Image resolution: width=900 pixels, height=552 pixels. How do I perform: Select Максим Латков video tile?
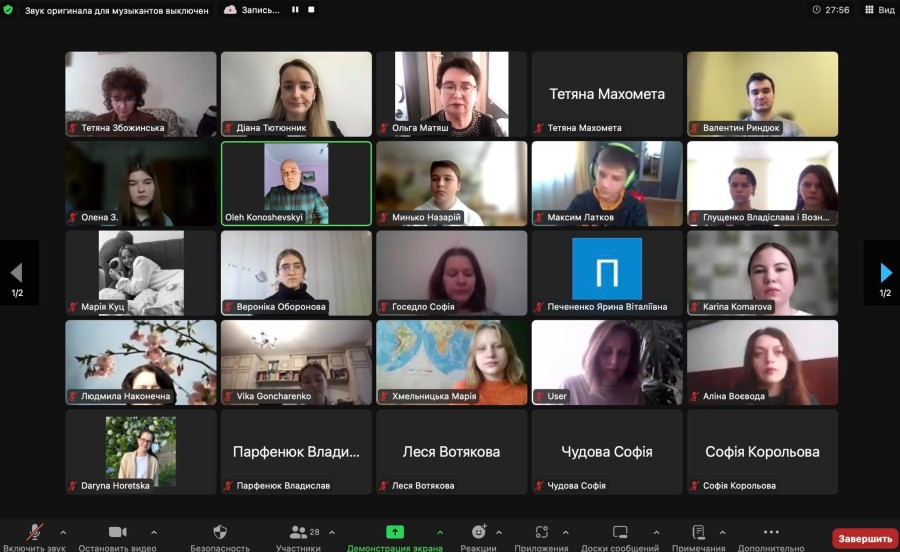[607, 184]
